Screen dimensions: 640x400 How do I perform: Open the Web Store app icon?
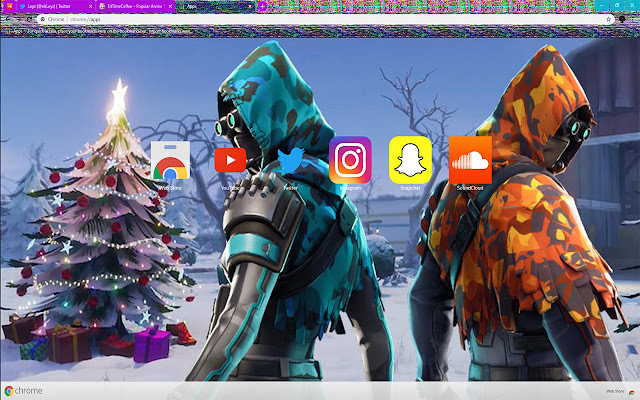click(170, 160)
